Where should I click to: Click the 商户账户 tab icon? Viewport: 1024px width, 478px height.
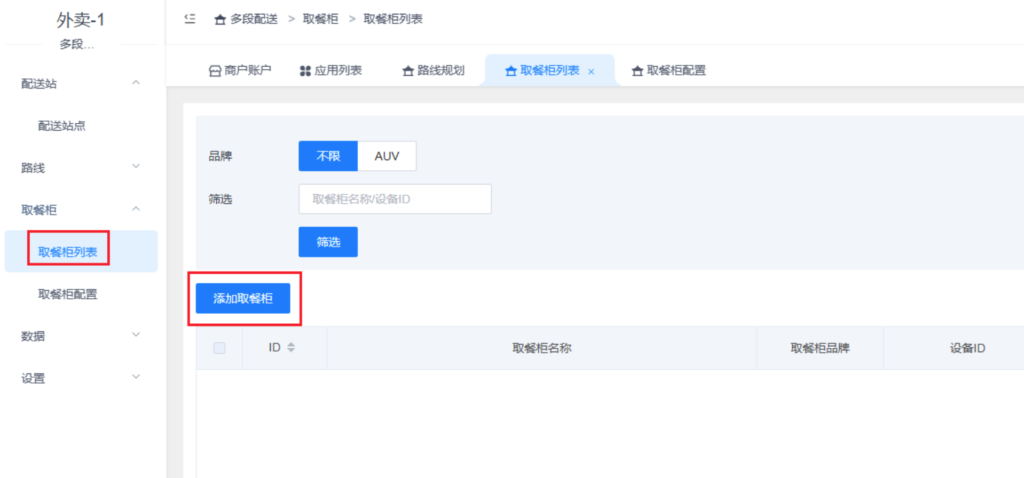(214, 71)
